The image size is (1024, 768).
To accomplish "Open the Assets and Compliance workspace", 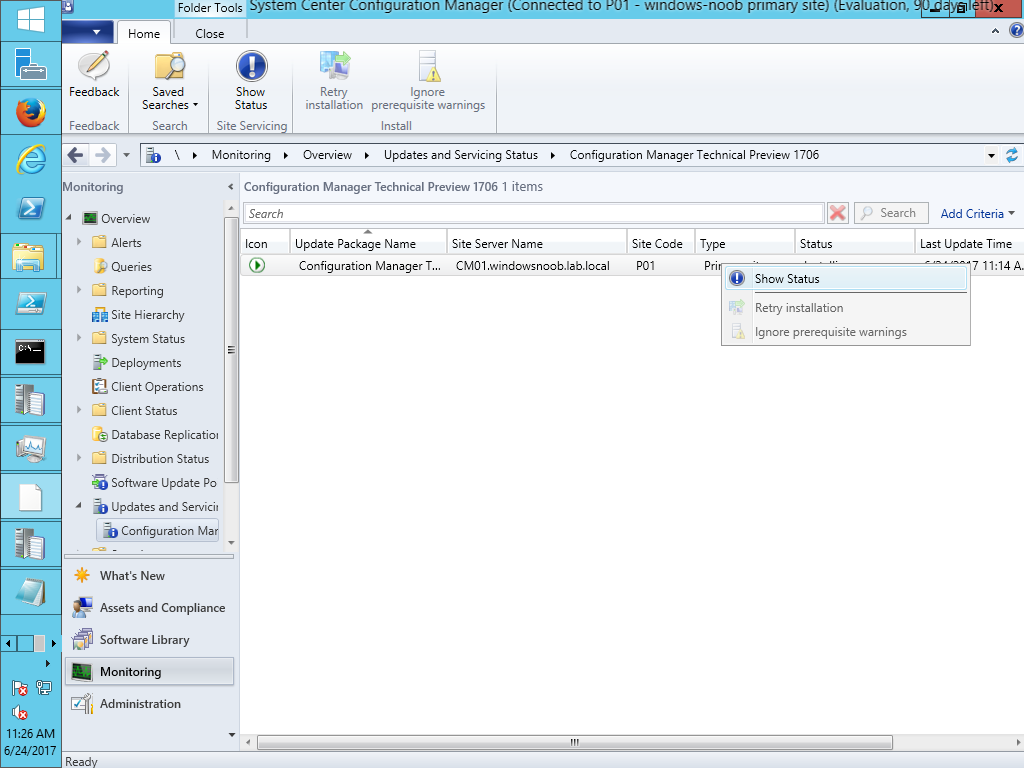I will [x=150, y=607].
